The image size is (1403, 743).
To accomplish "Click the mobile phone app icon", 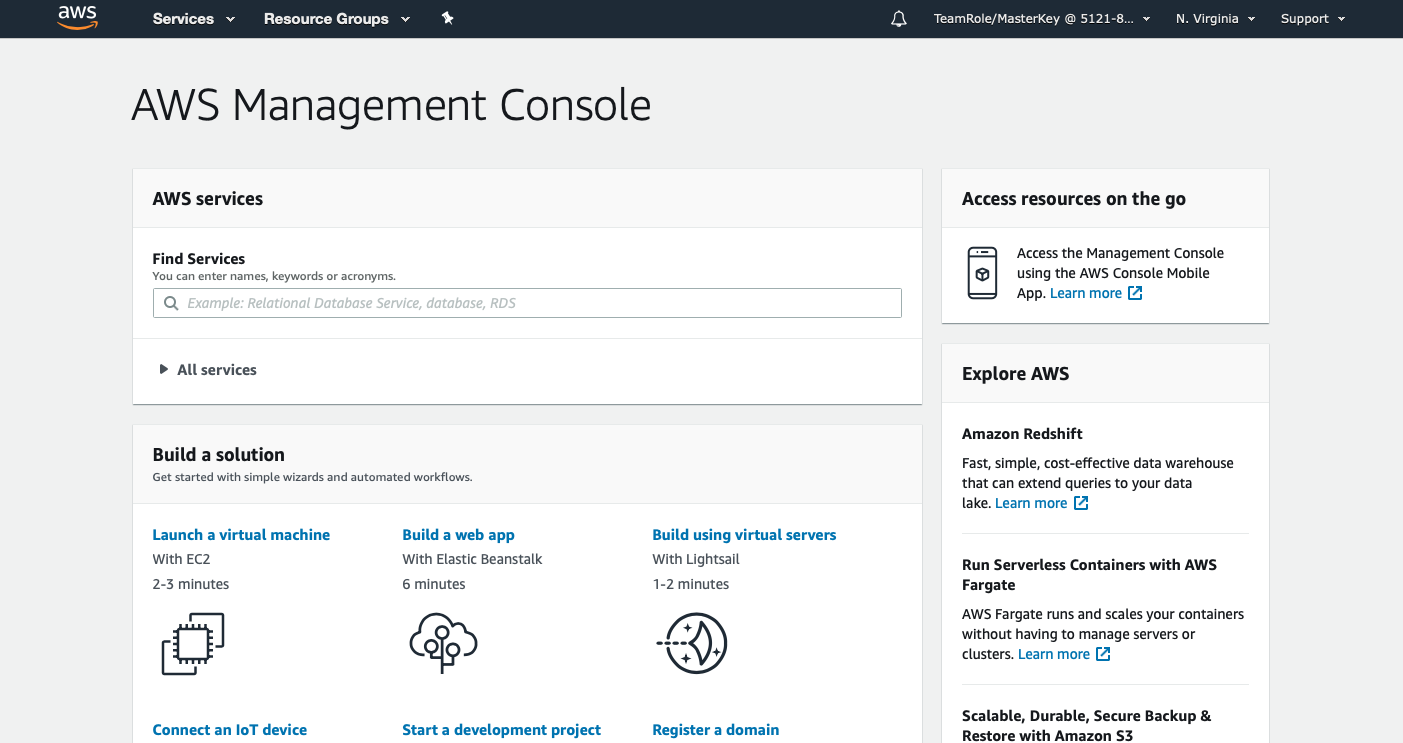I will click(982, 273).
